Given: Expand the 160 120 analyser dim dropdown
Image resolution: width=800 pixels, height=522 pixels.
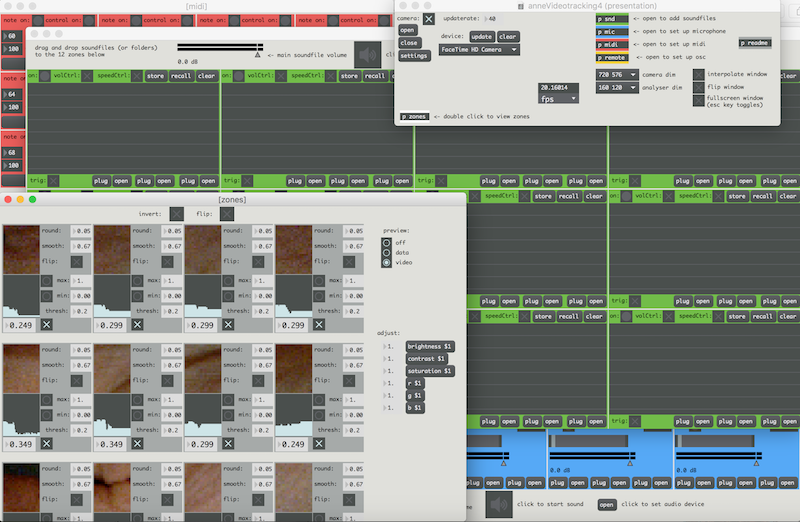Looking at the screenshot, I should (617, 88).
